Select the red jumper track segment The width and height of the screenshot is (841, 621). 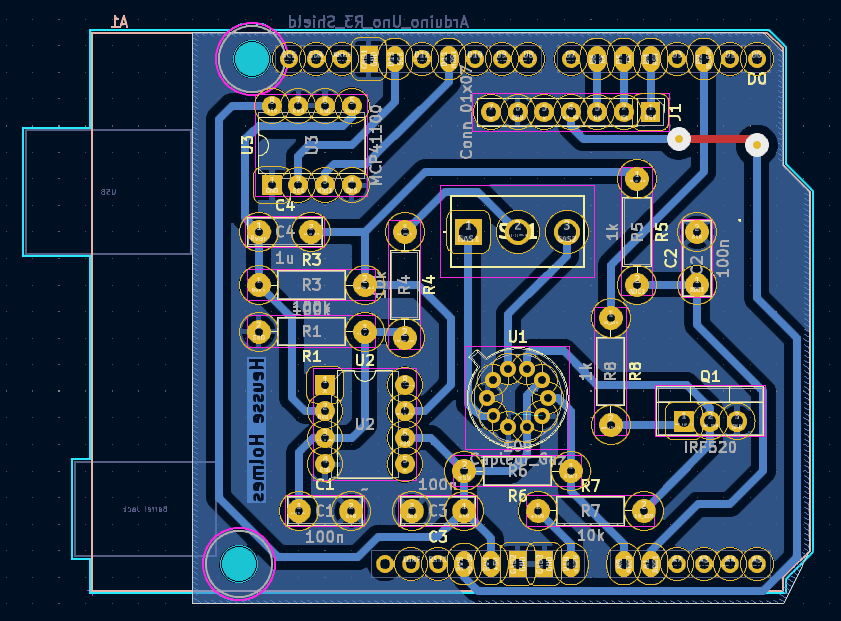point(718,139)
